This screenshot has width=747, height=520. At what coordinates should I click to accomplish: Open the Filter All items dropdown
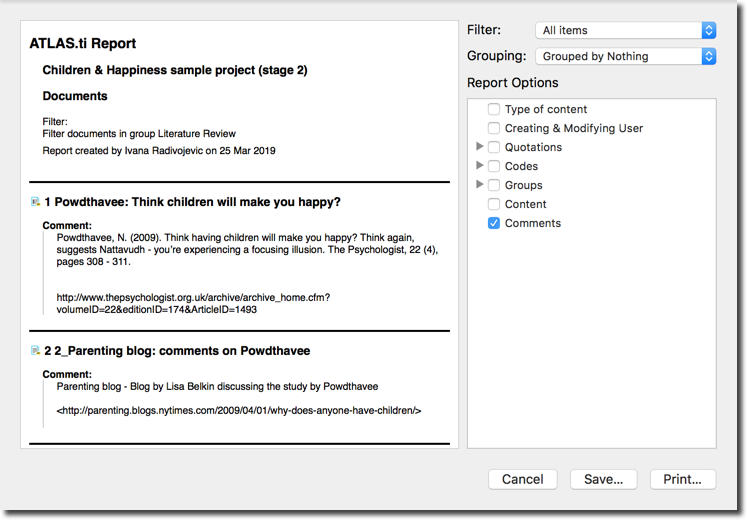click(x=626, y=30)
